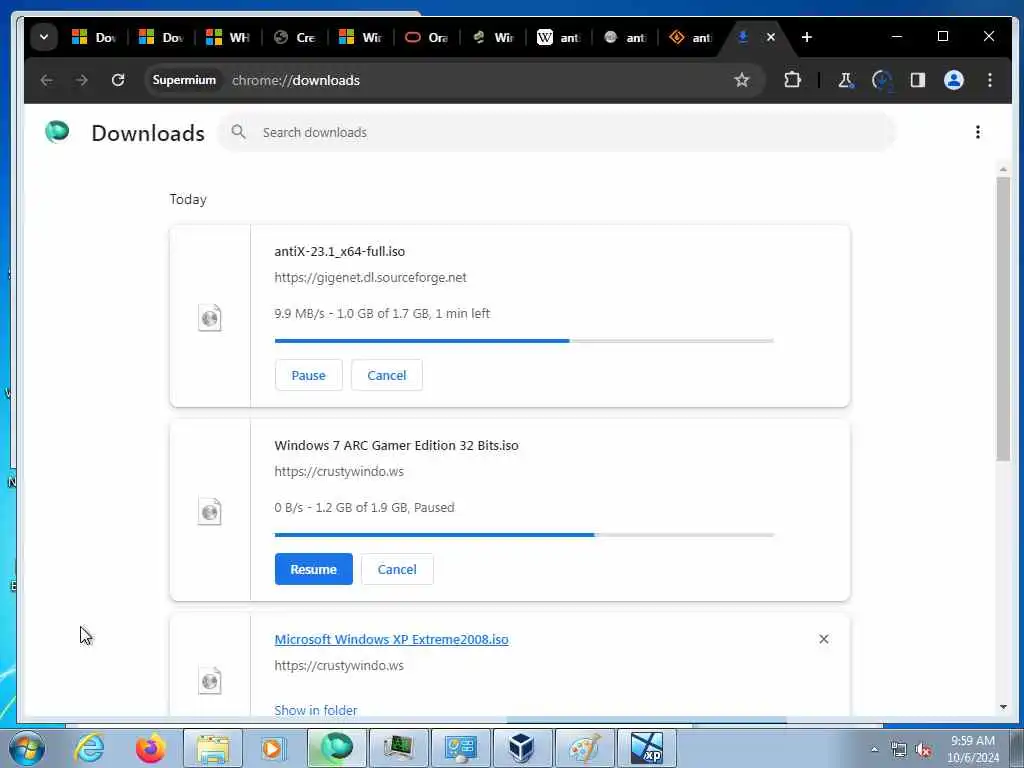Open the Downloads page more actions menu

(x=978, y=133)
